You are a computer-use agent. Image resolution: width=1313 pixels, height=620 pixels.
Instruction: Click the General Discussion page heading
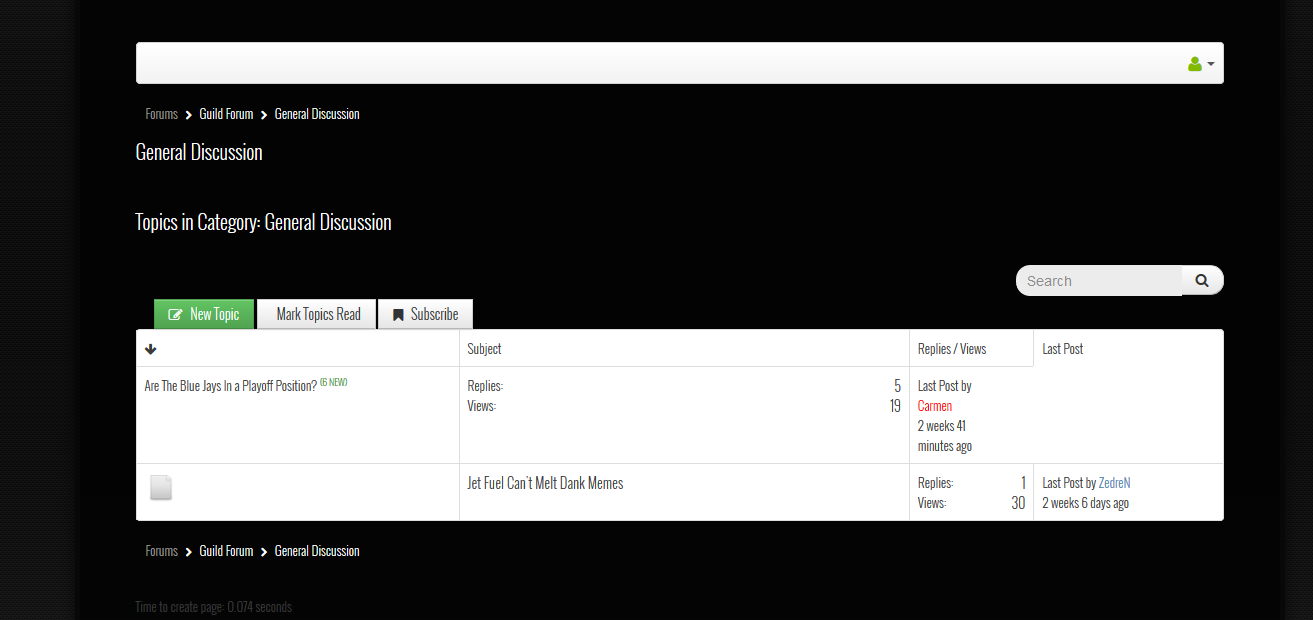(199, 152)
